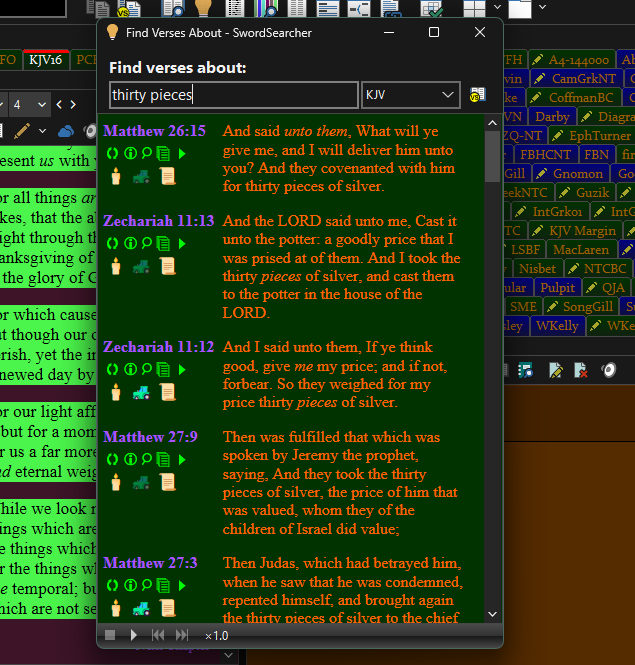Click the edit-note pencil icon in the commentary toolbar
Screen dimensions: 635x665
[555, 370]
